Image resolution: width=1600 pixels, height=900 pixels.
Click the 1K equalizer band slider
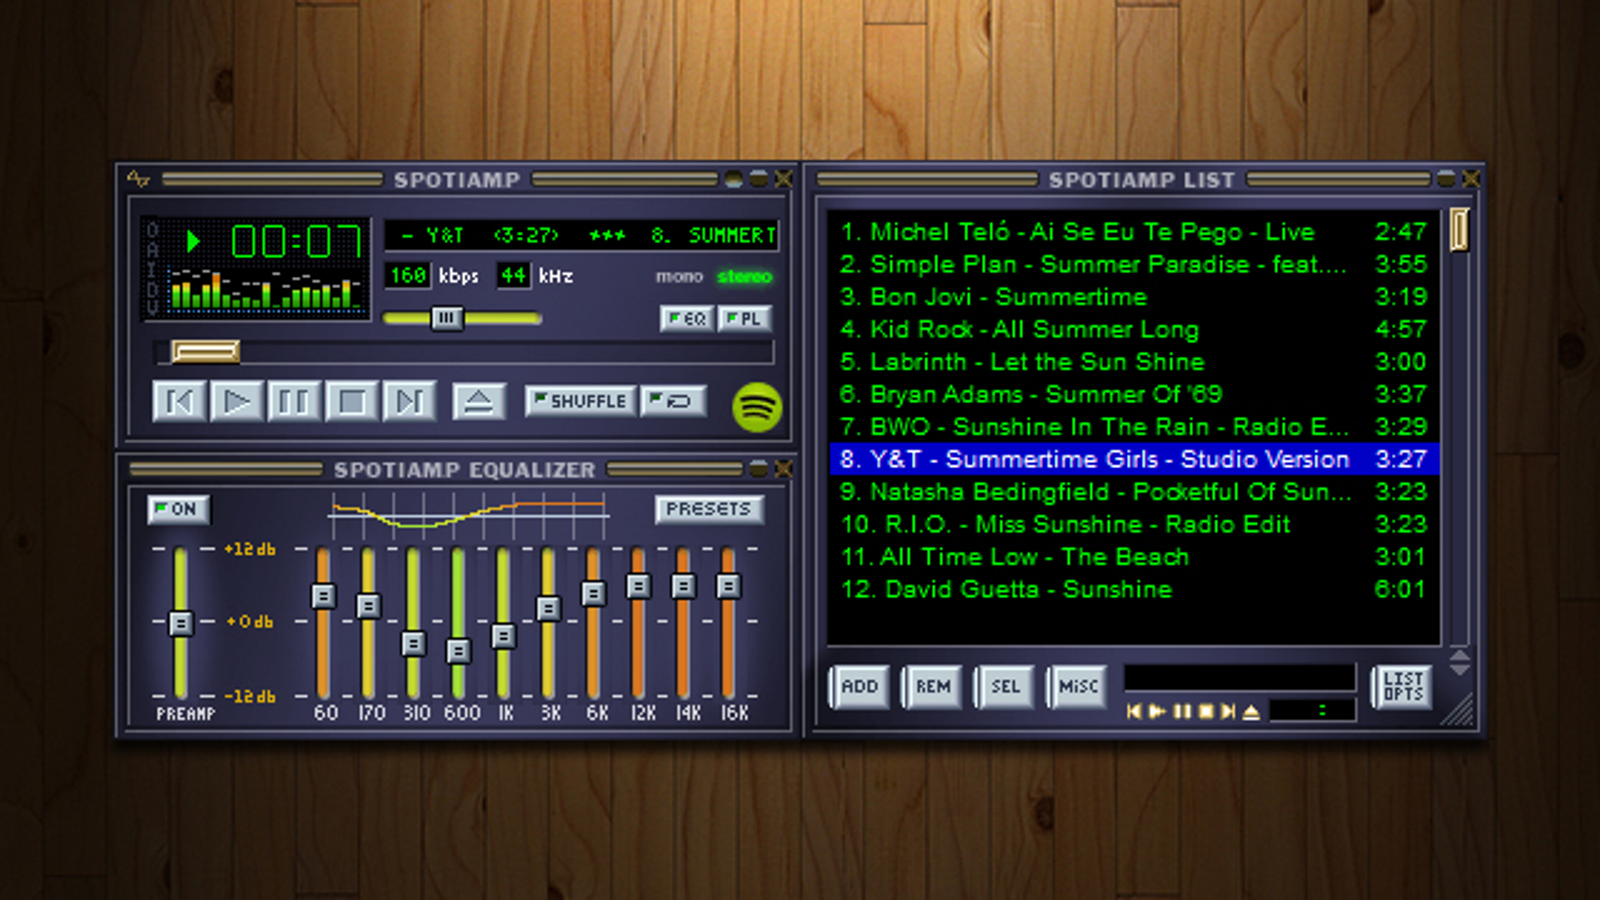(504, 636)
